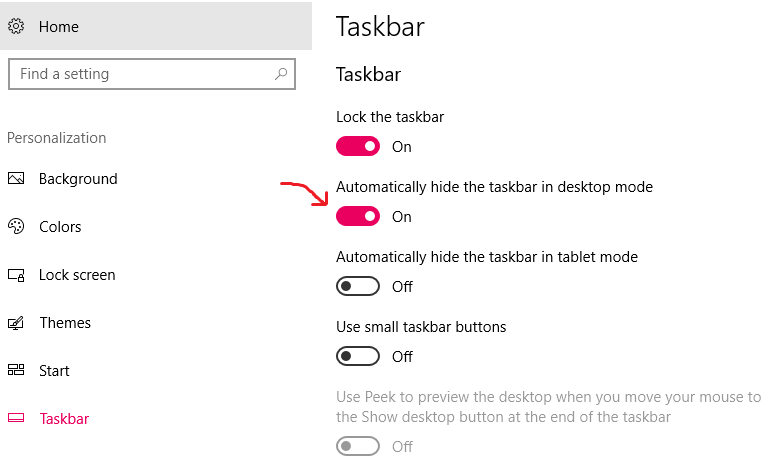Focus the Find a setting field
Screen dimensions: 781x467
pos(152,74)
